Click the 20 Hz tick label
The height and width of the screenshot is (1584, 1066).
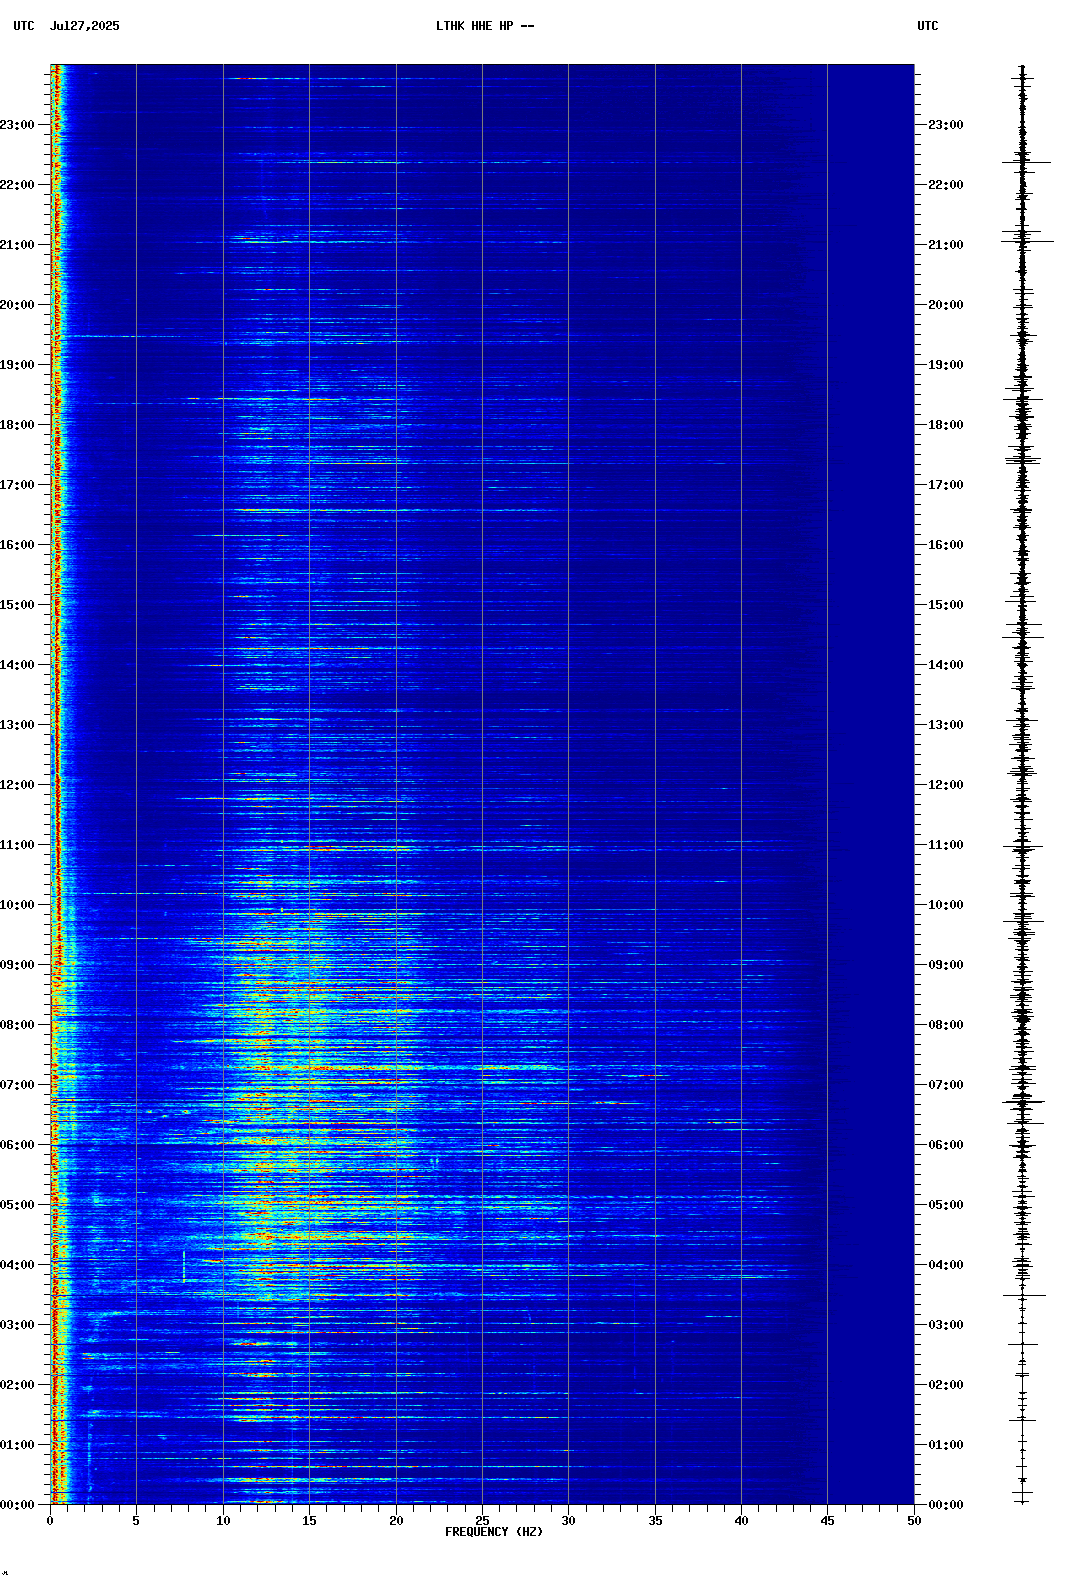click(396, 1521)
